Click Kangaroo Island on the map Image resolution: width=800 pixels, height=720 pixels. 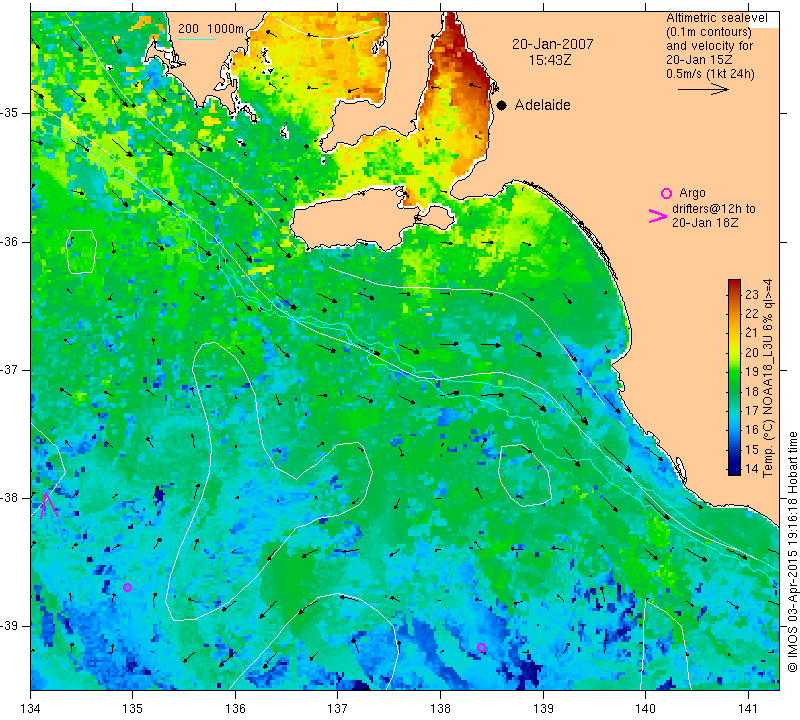[357, 220]
